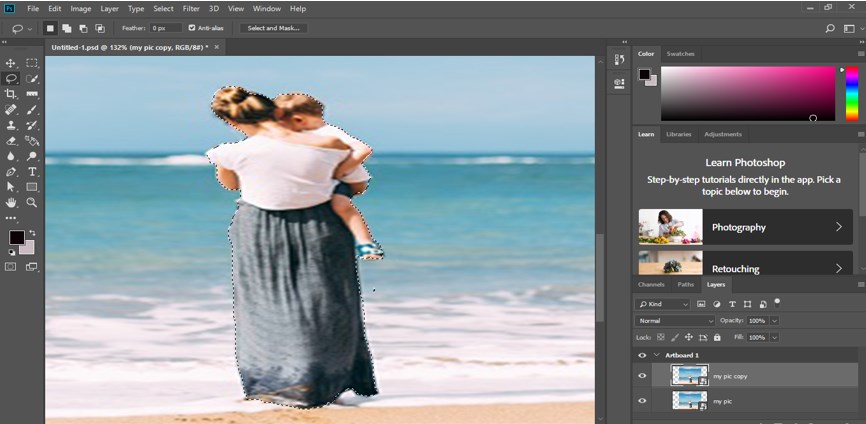Select the Zoom tool in toolbar
The height and width of the screenshot is (424, 866).
coord(32,202)
